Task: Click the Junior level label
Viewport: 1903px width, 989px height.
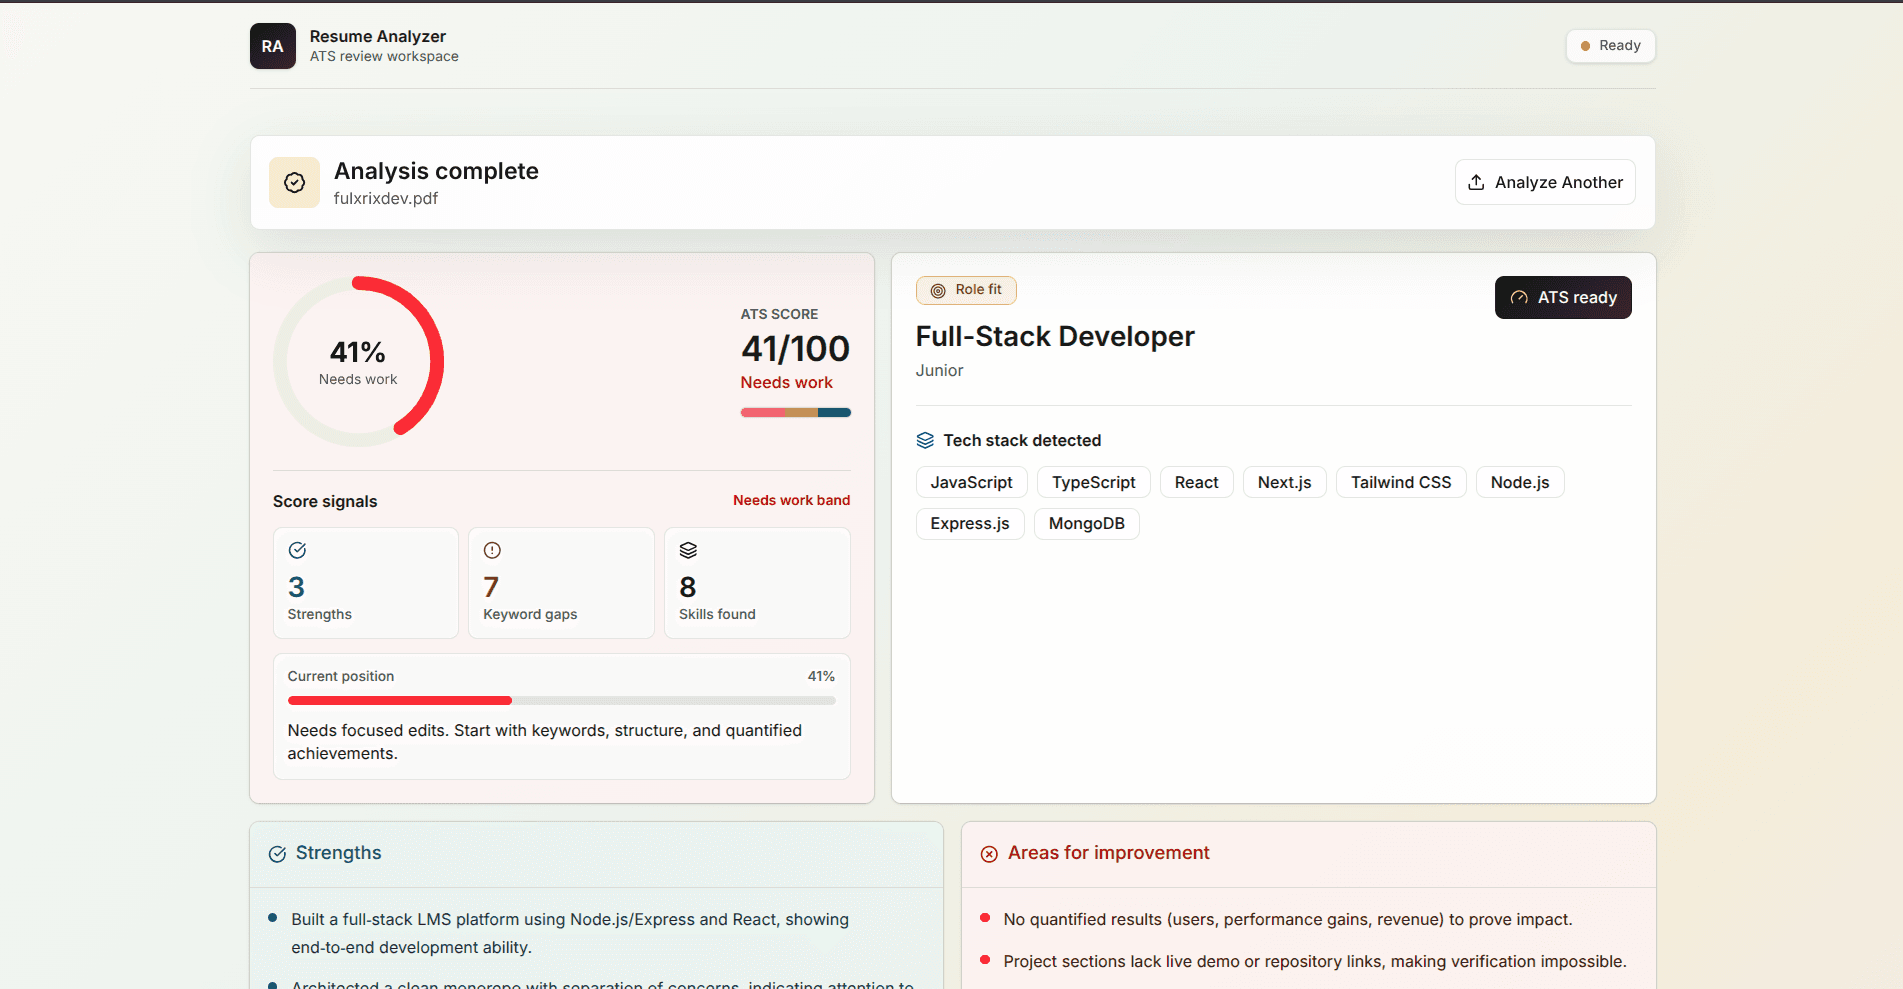Action: point(939,370)
